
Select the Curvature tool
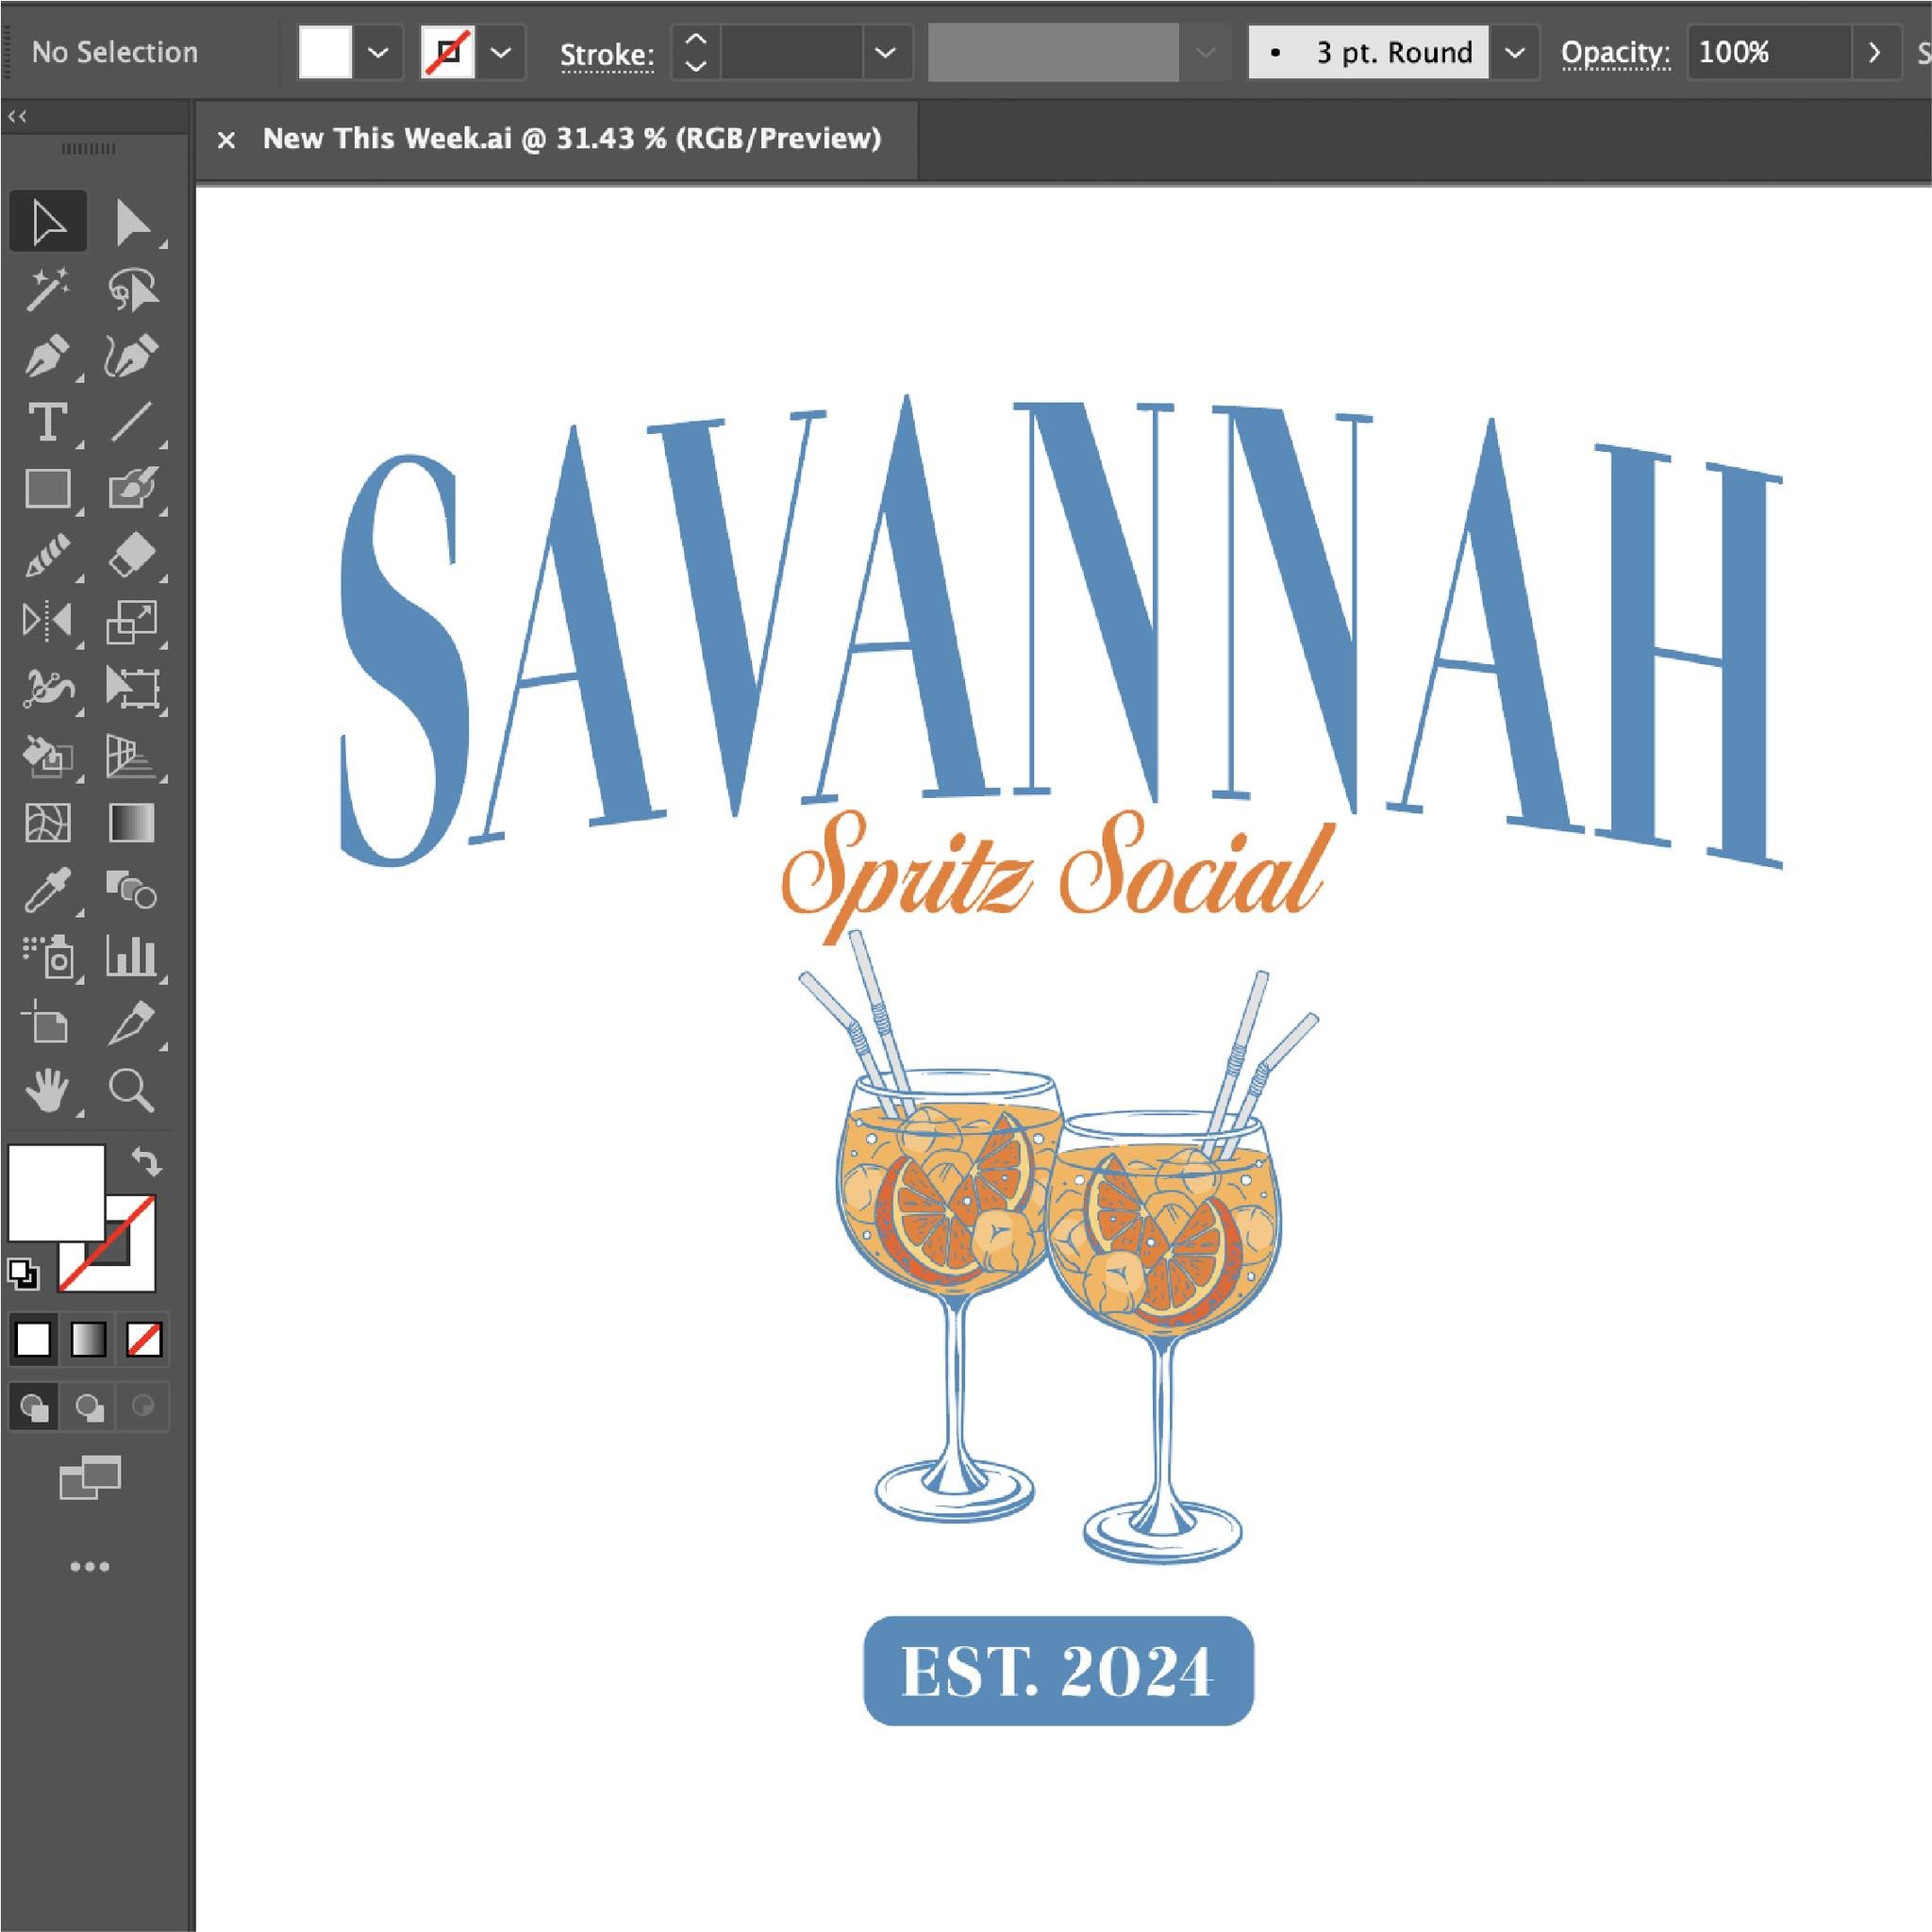tap(132, 357)
